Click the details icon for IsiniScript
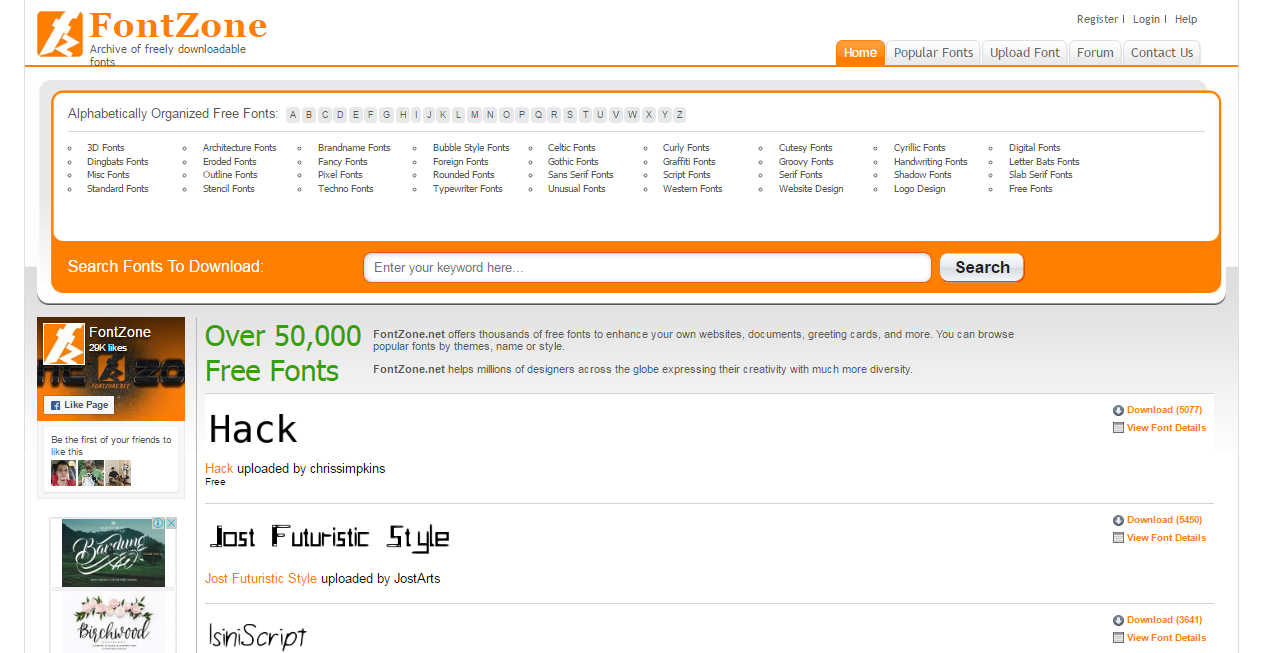This screenshot has width=1263, height=653. point(1118,638)
